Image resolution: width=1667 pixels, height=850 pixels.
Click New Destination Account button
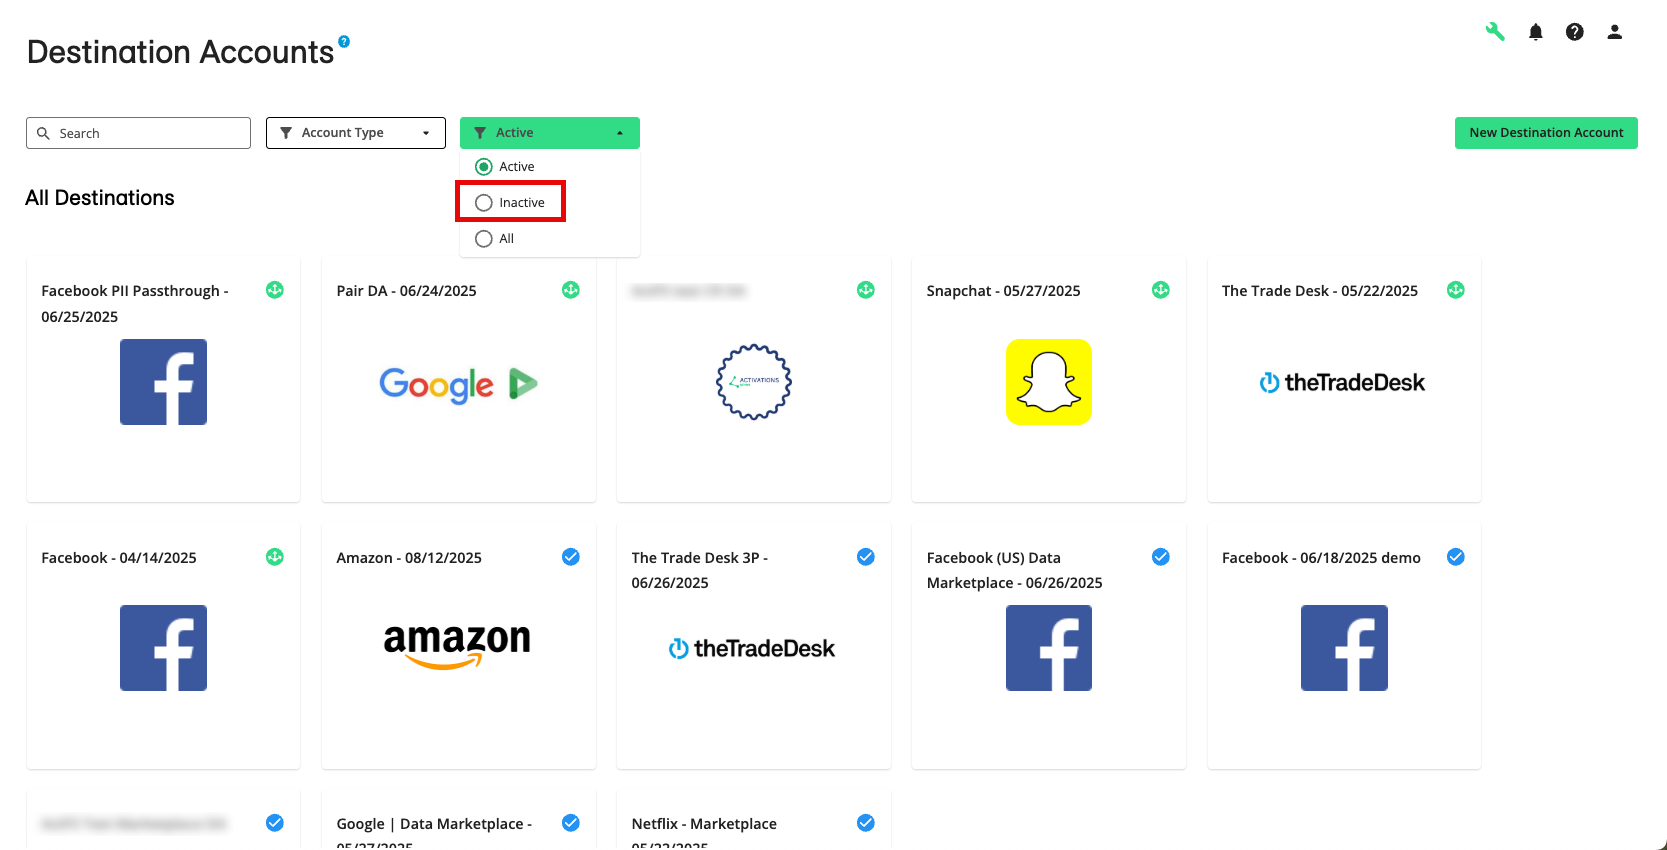coord(1546,133)
